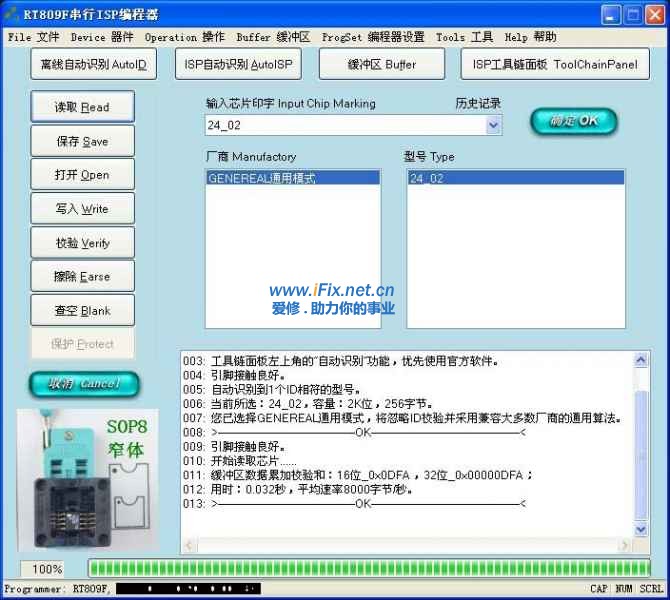This screenshot has height=600, width=670.
Task: Open the ProgSet 编程器设置 menu
Action: pos(373,37)
